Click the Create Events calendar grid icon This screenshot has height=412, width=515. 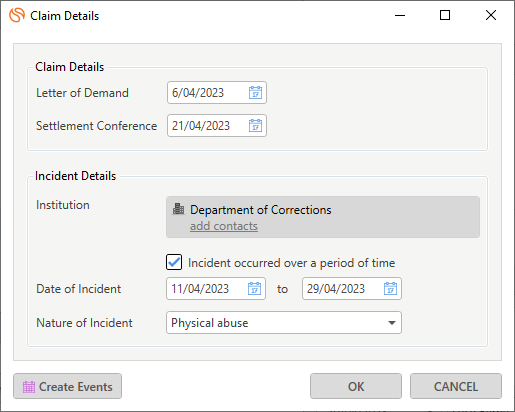coord(29,387)
